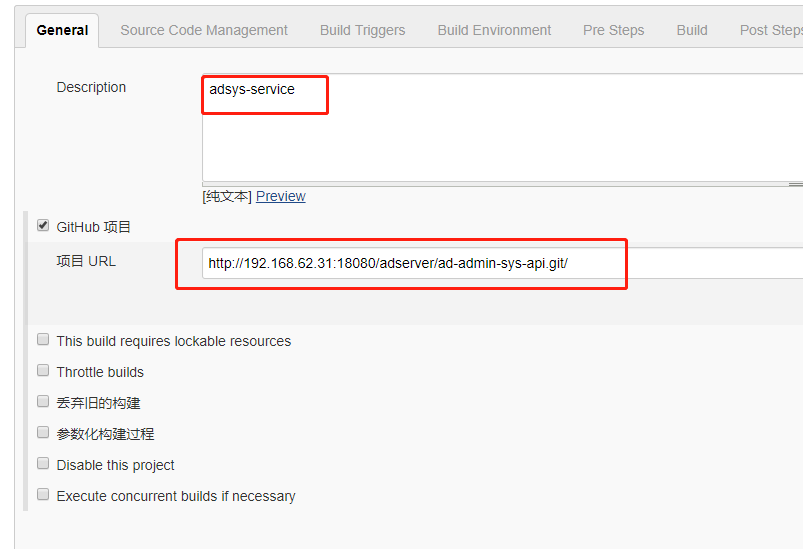The height and width of the screenshot is (549, 803).
Task: Click the 项目 URL input field
Action: click(502, 263)
